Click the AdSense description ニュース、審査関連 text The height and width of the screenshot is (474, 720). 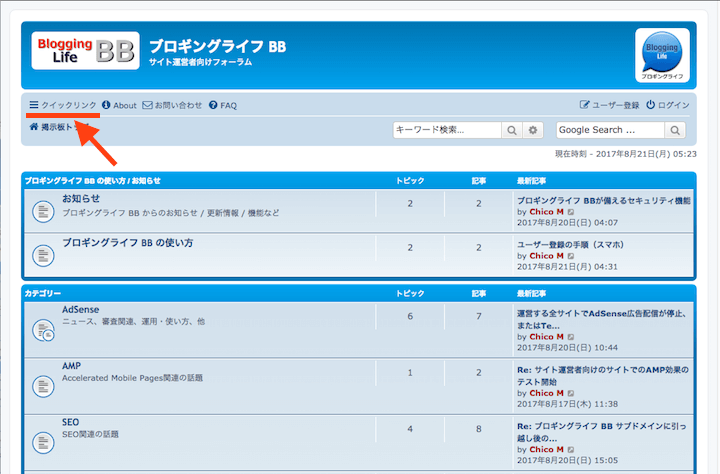(x=134, y=322)
